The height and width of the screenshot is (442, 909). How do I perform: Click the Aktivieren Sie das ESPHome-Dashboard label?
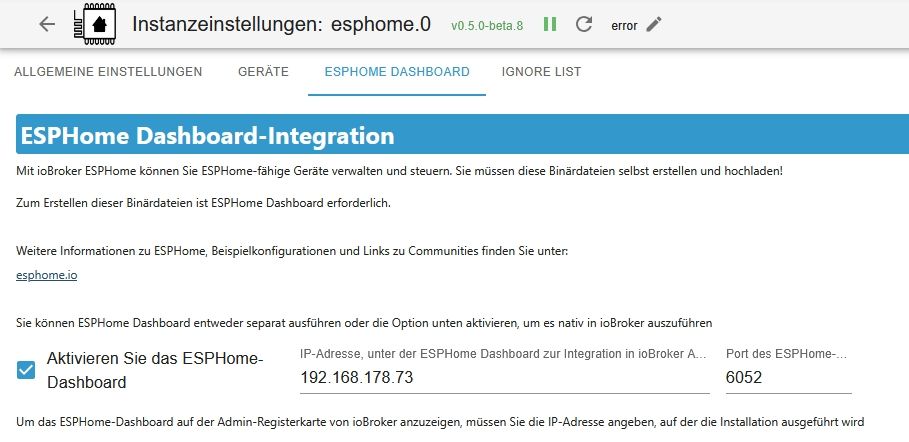click(154, 370)
